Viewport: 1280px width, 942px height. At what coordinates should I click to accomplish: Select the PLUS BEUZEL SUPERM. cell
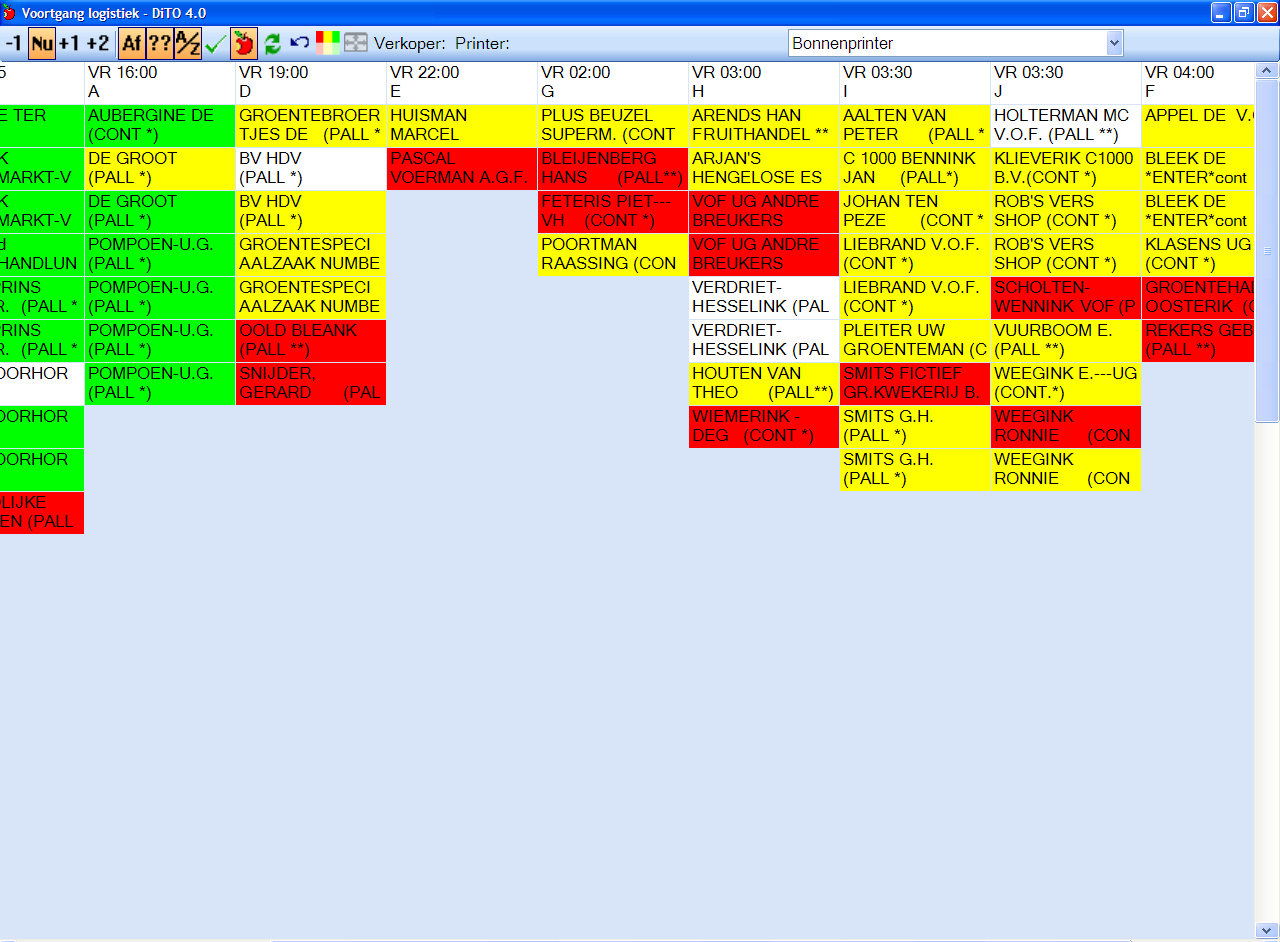click(613, 125)
